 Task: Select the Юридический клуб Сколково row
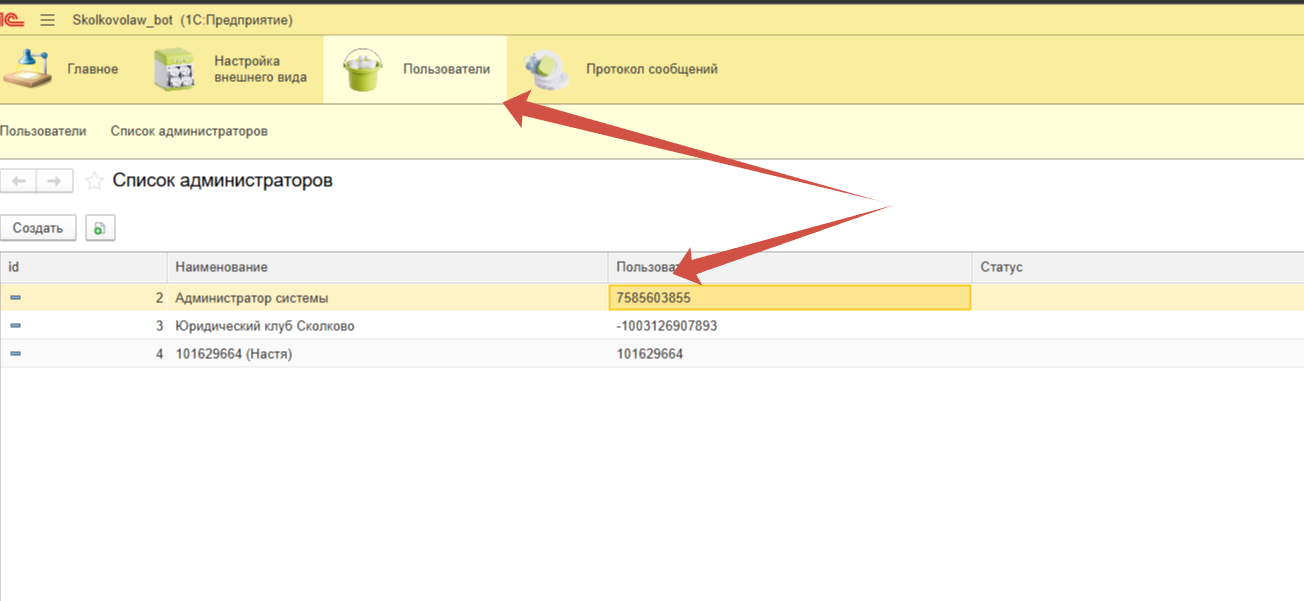264,326
